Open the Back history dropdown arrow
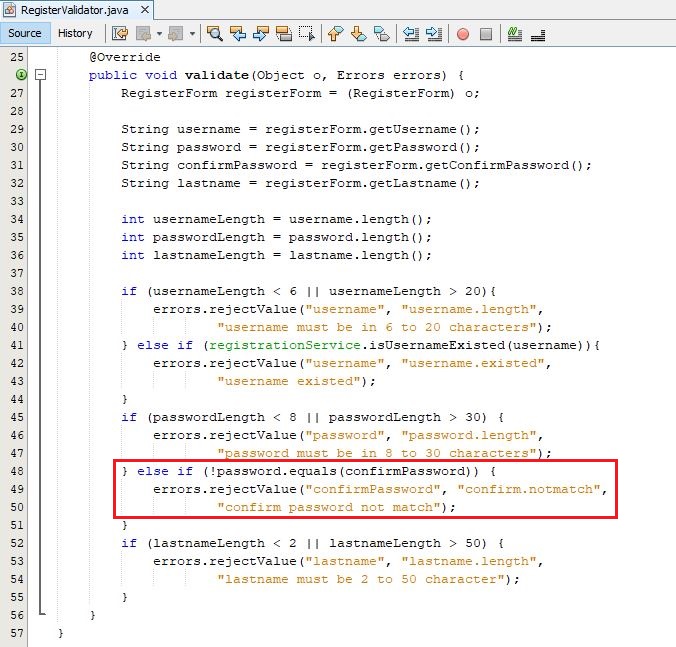 [x=159, y=33]
